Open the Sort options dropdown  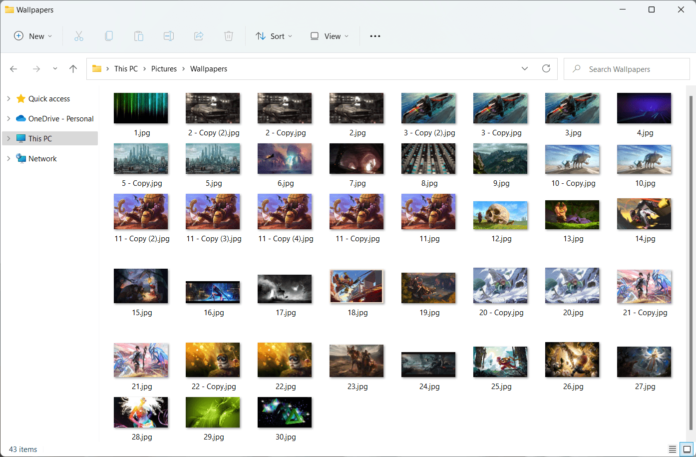(273, 36)
